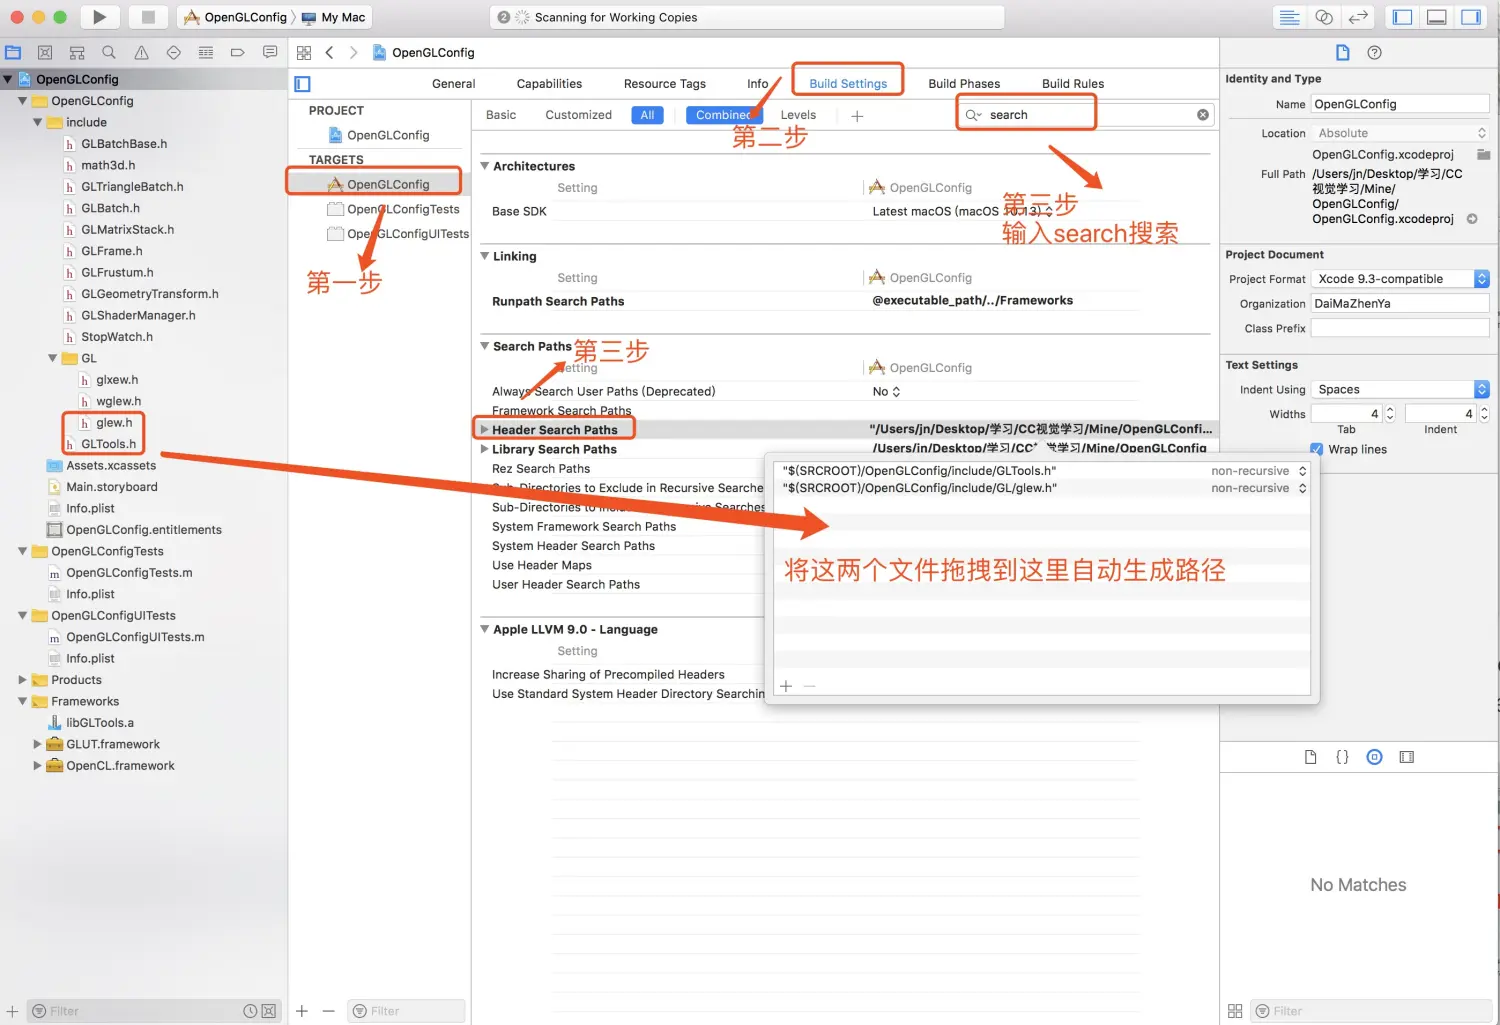
Task: Switch to the Build Rules tab
Action: (x=1073, y=84)
